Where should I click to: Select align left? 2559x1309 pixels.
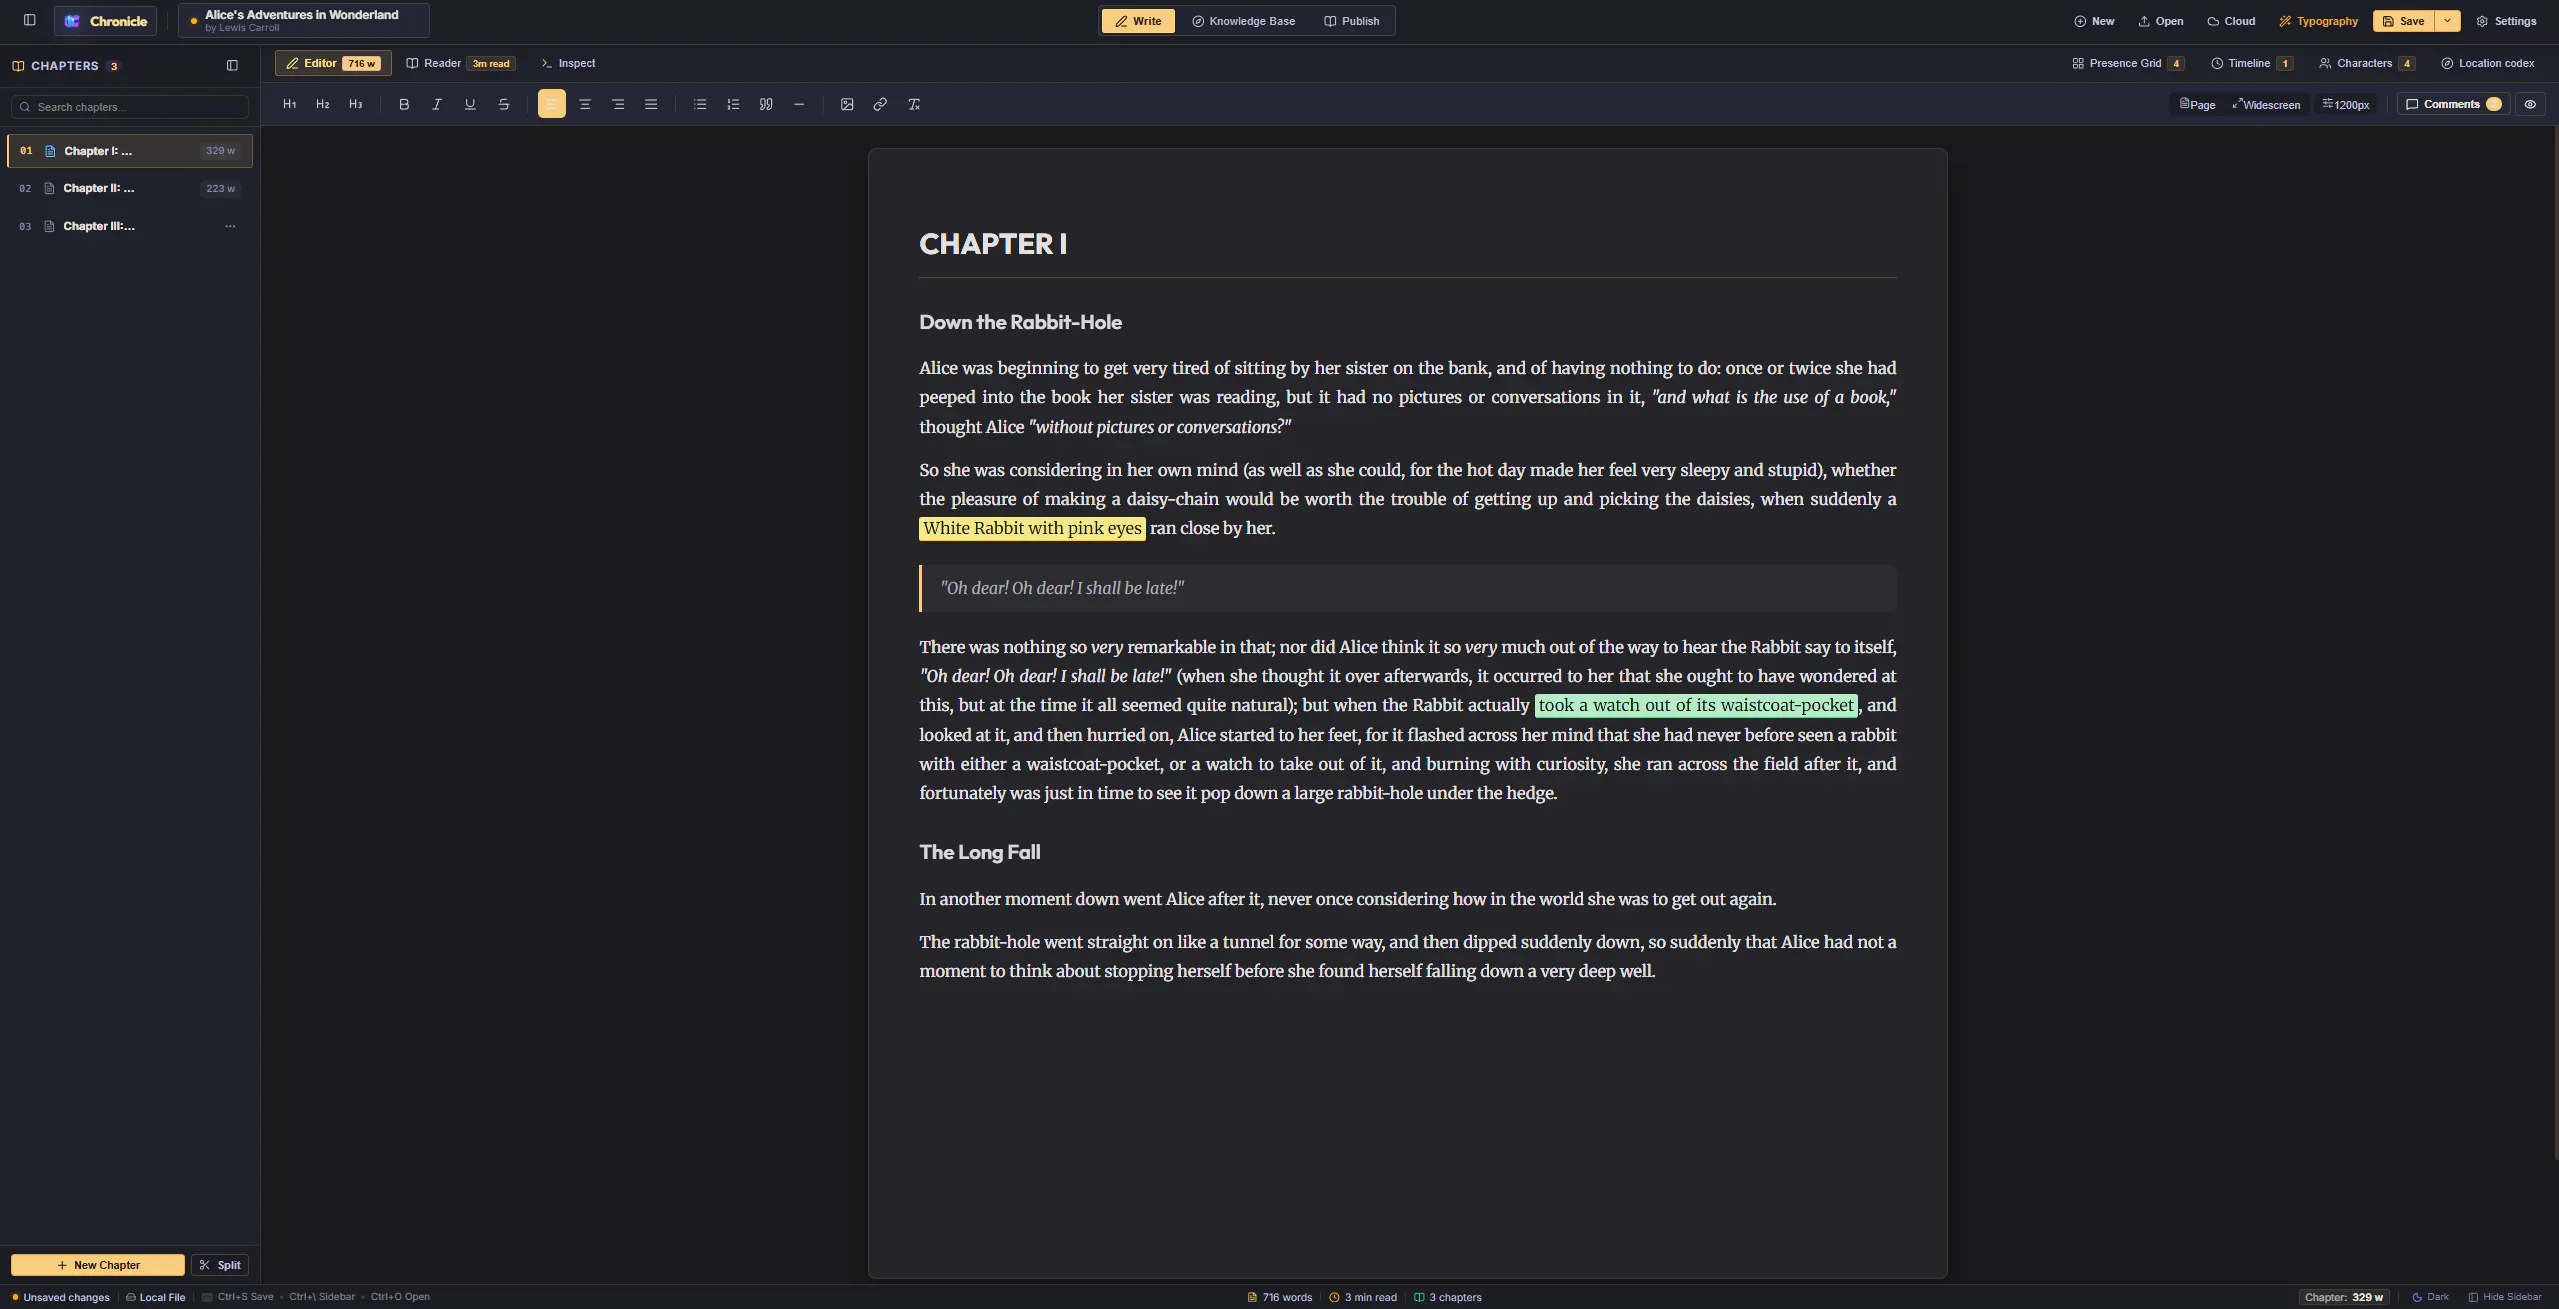tap(552, 104)
